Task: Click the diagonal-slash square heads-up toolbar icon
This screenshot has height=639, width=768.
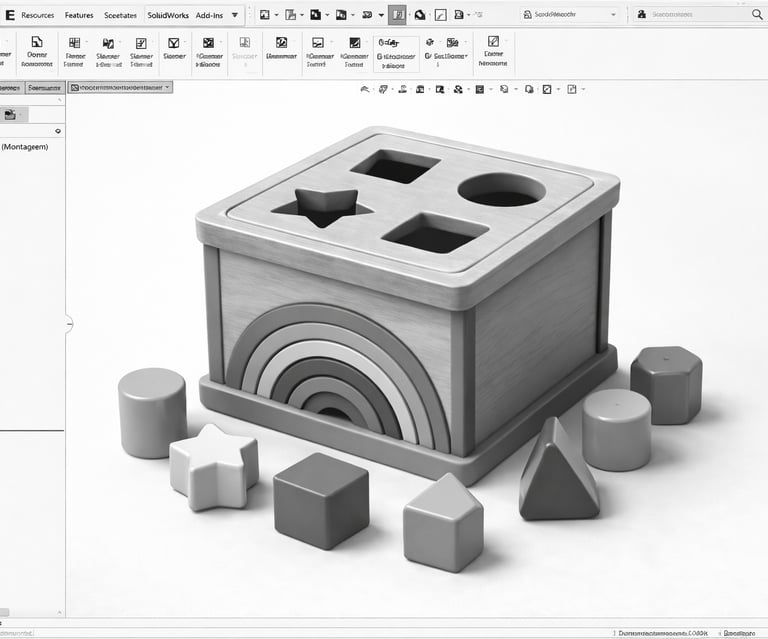Action: (547, 89)
